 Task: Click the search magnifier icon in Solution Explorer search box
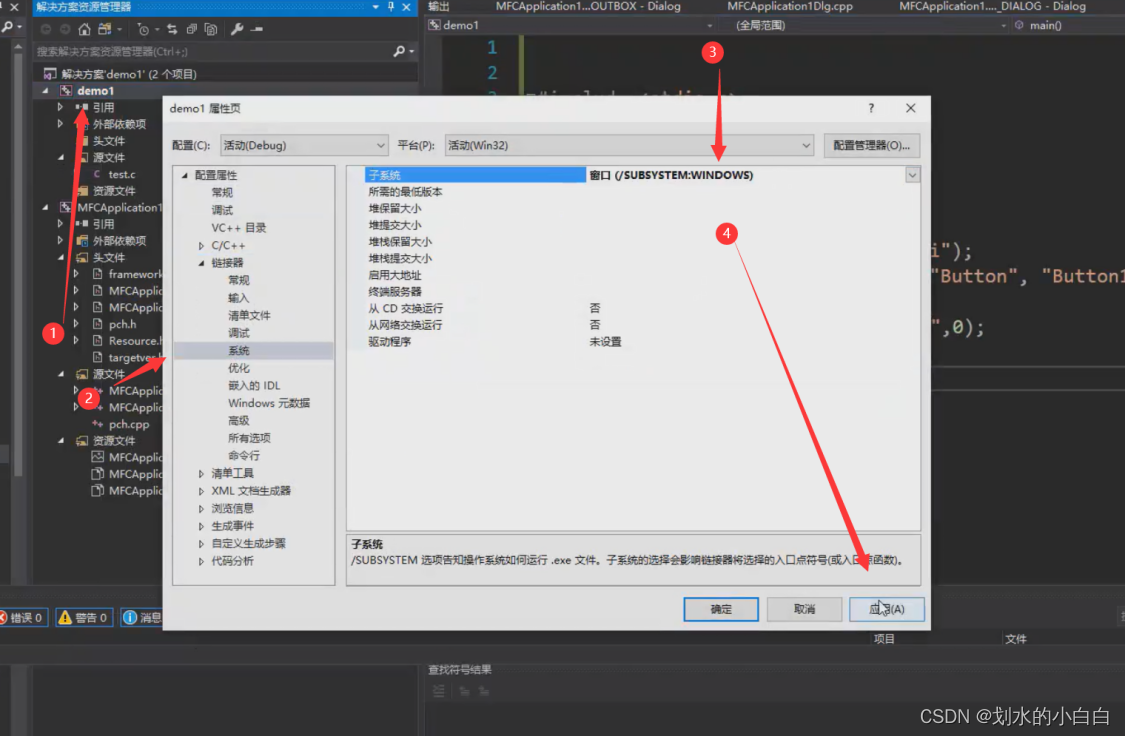399,52
